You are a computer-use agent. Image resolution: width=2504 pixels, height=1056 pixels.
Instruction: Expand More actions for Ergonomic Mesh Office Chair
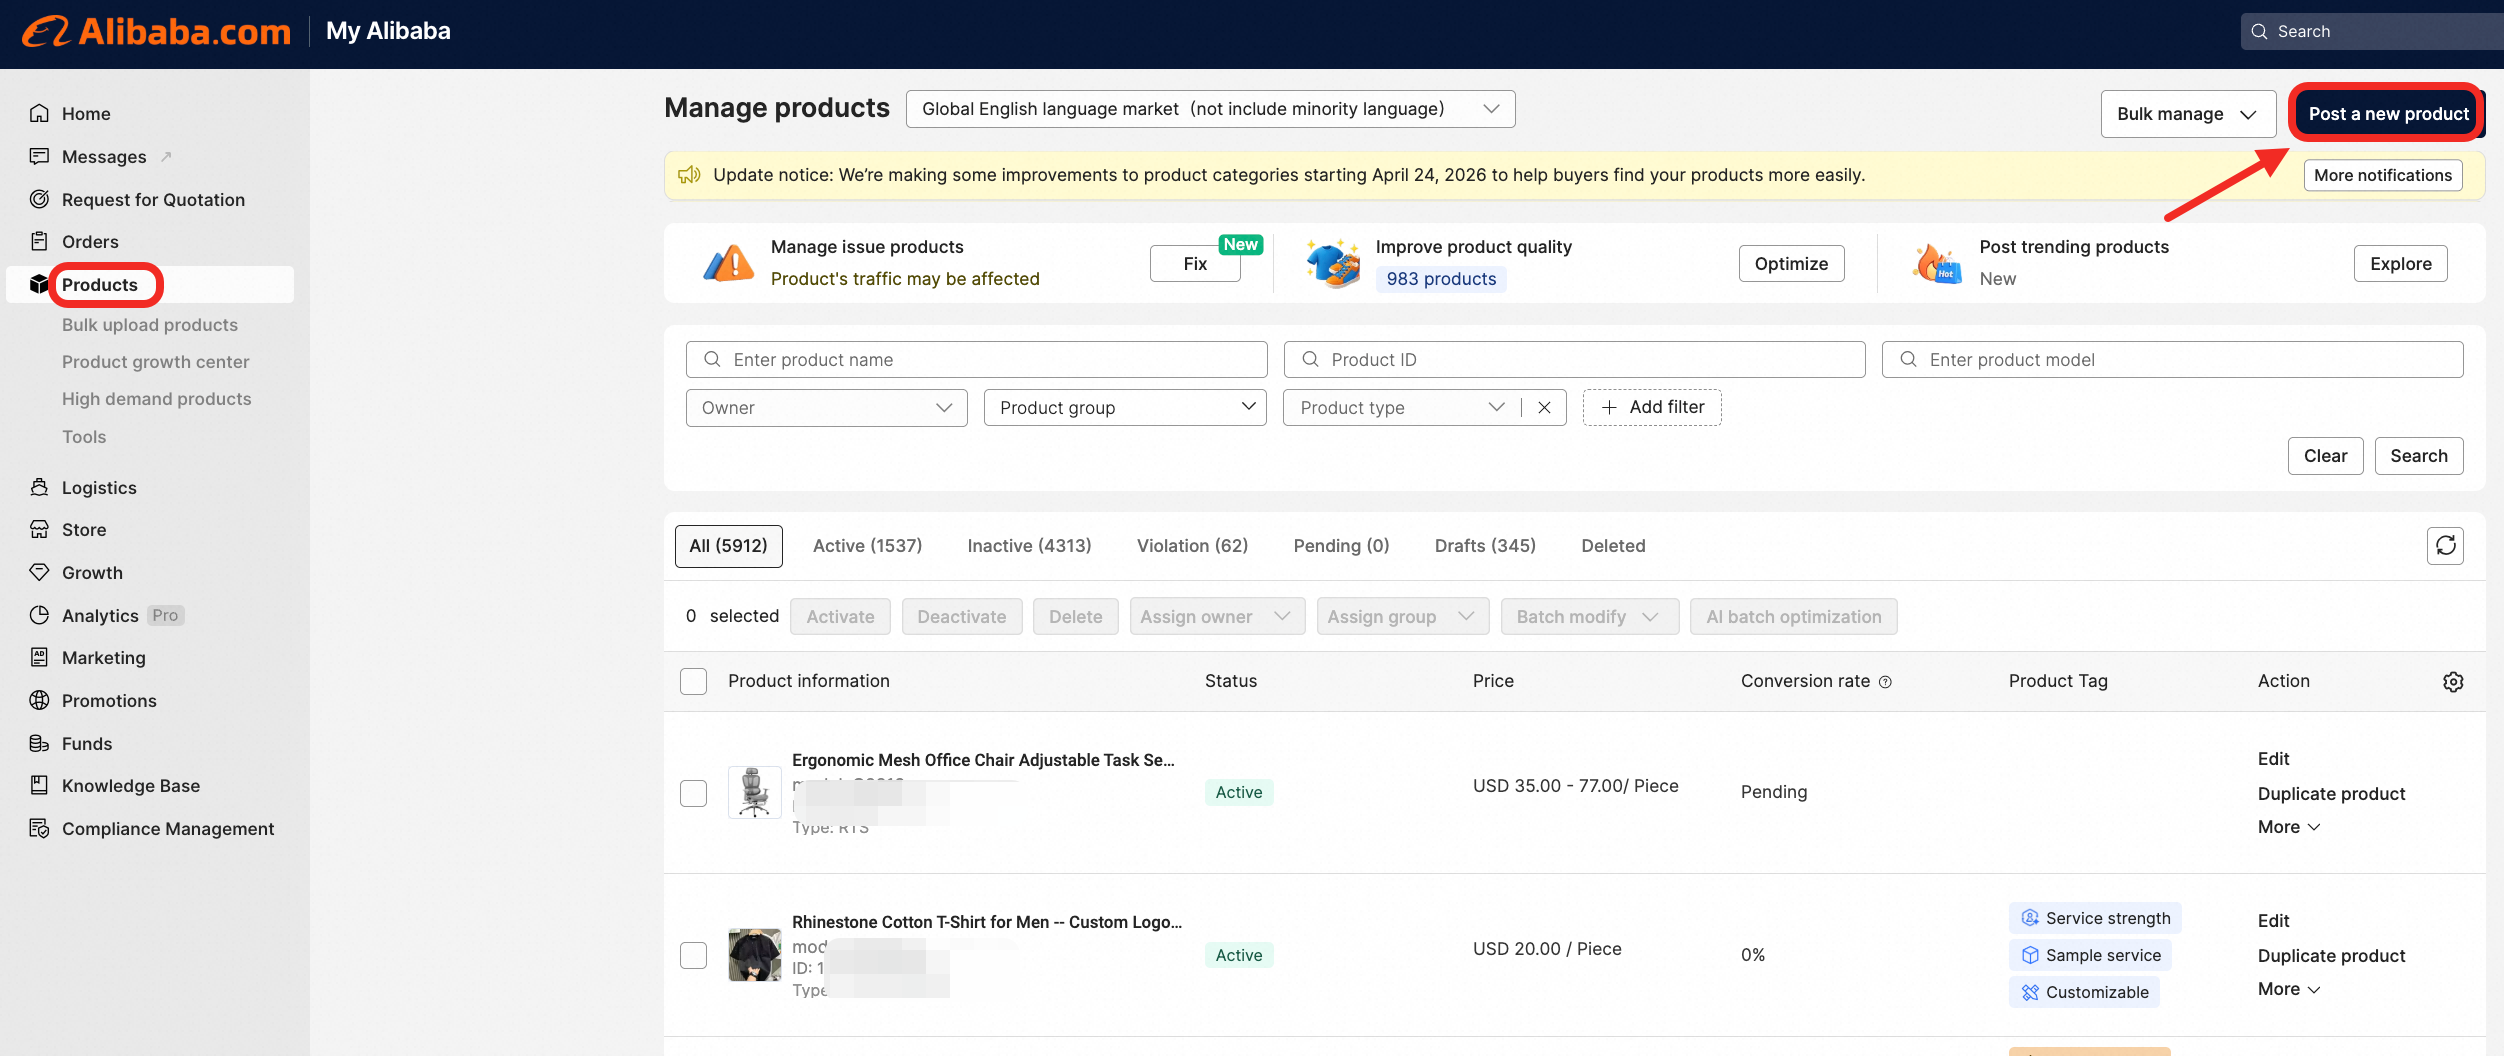[2288, 827]
